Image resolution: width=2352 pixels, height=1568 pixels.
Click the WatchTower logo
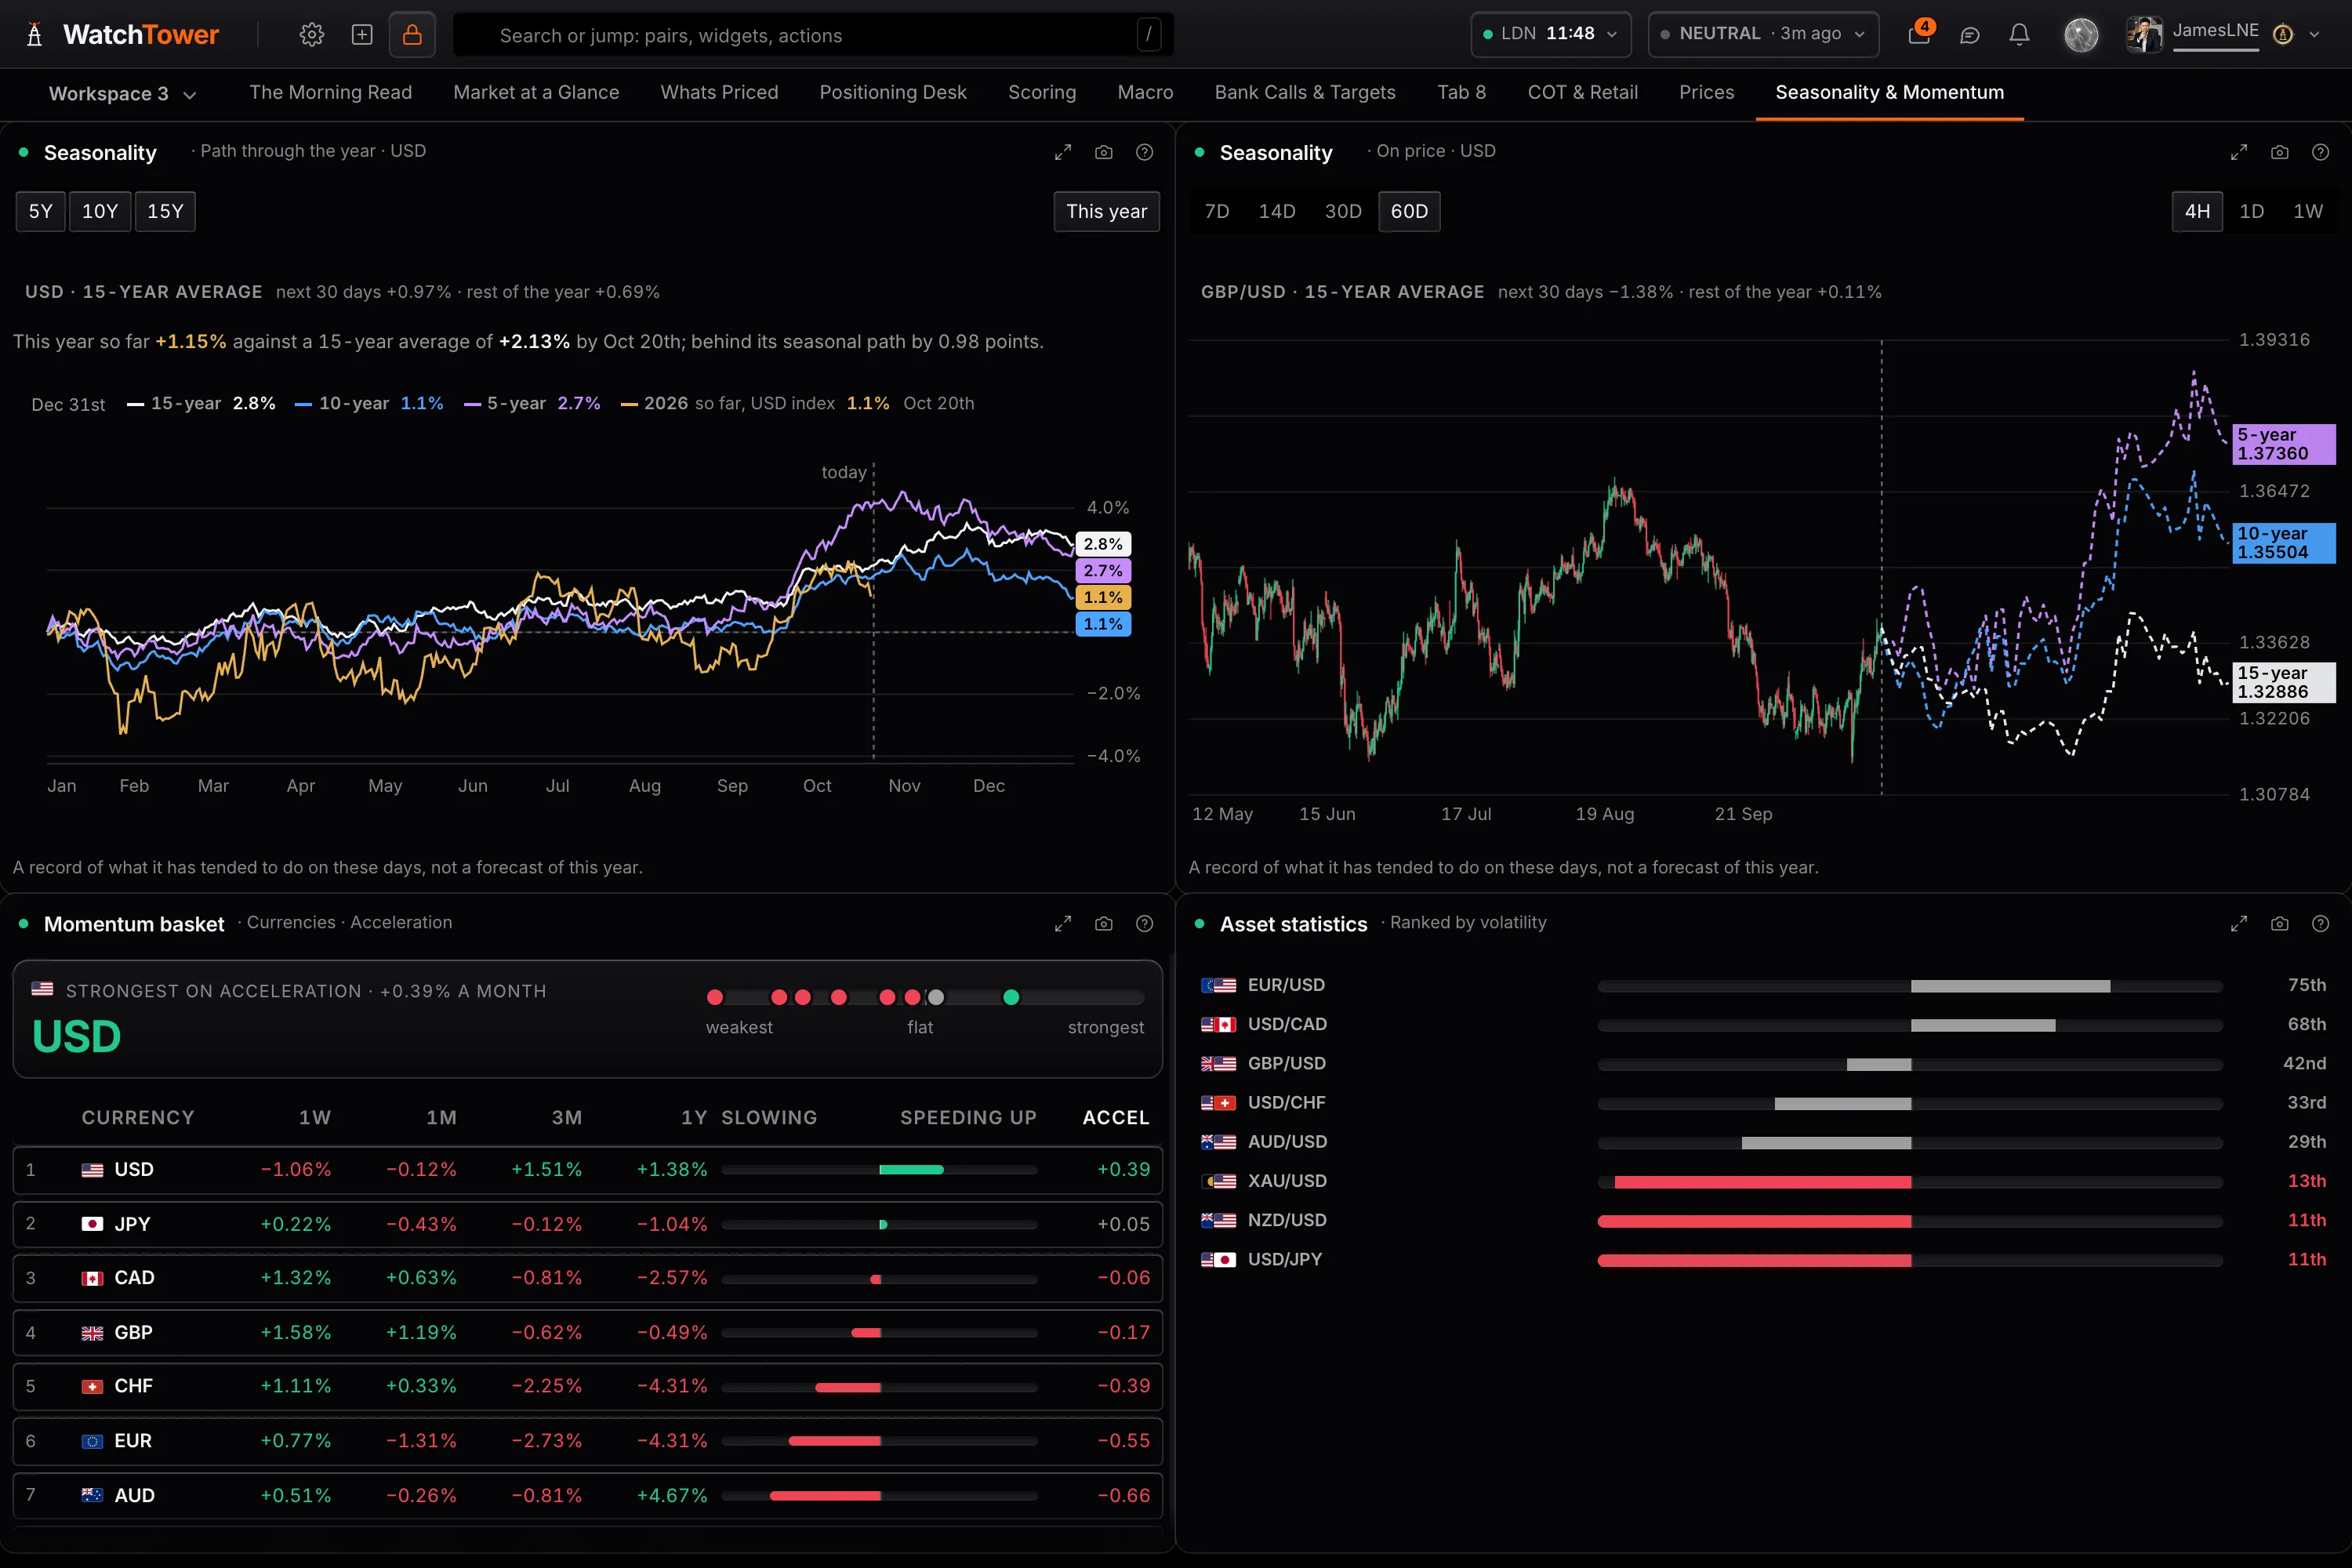click(x=122, y=35)
